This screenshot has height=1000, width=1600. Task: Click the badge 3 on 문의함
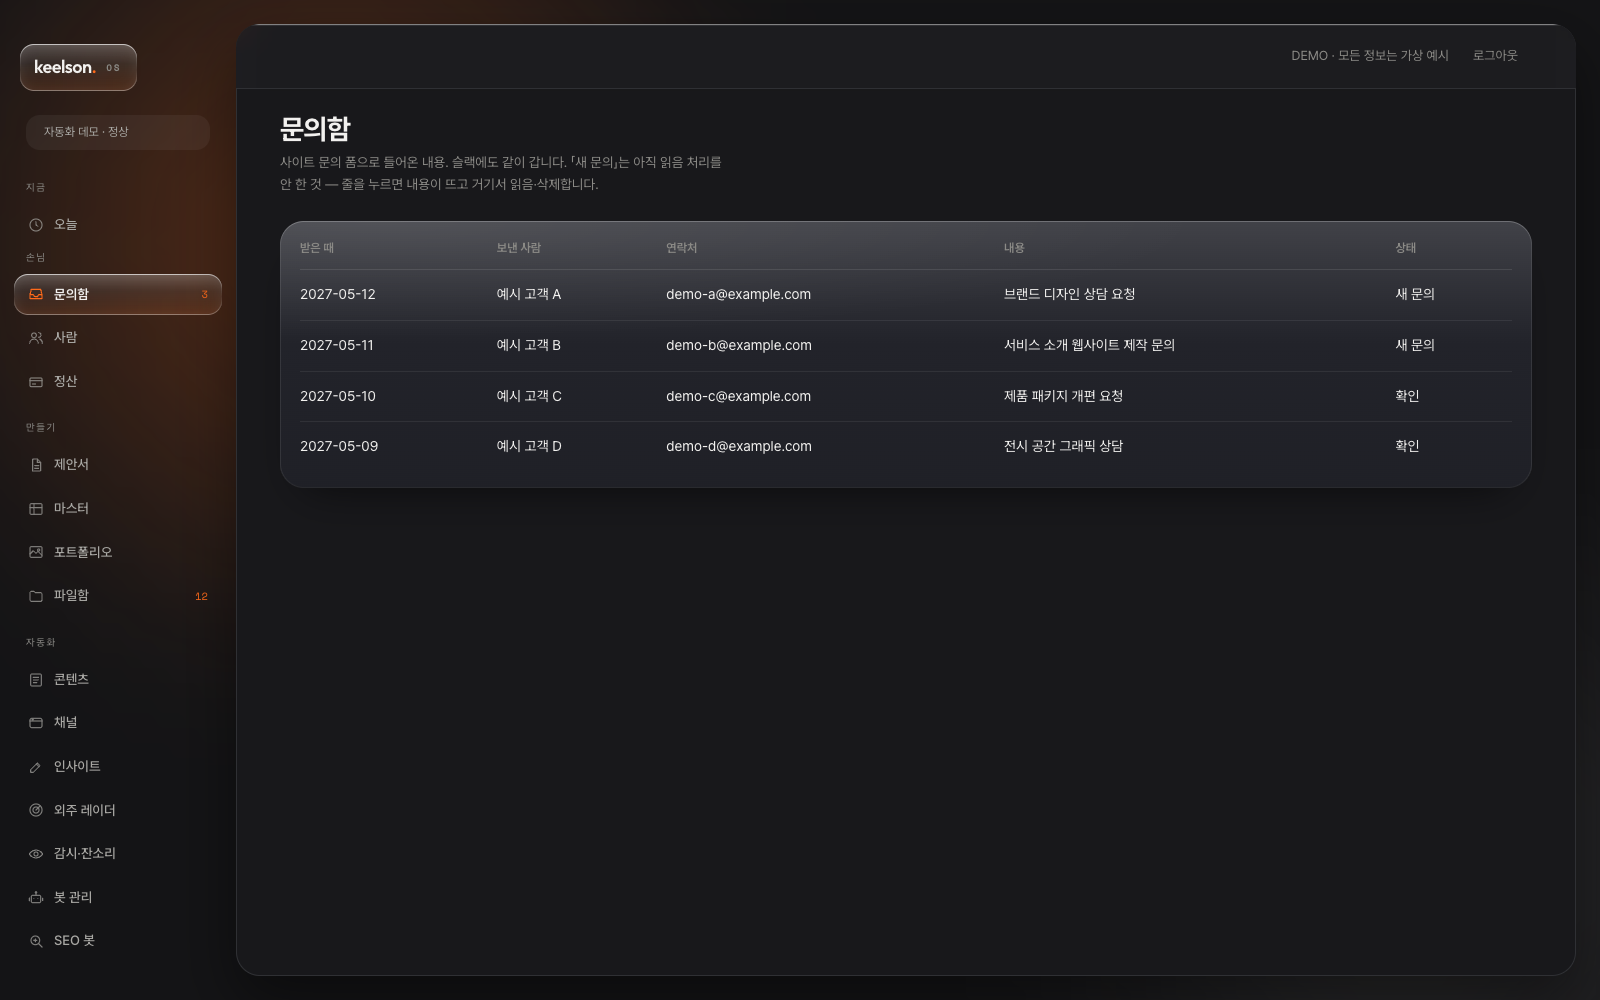pyautogui.click(x=204, y=295)
